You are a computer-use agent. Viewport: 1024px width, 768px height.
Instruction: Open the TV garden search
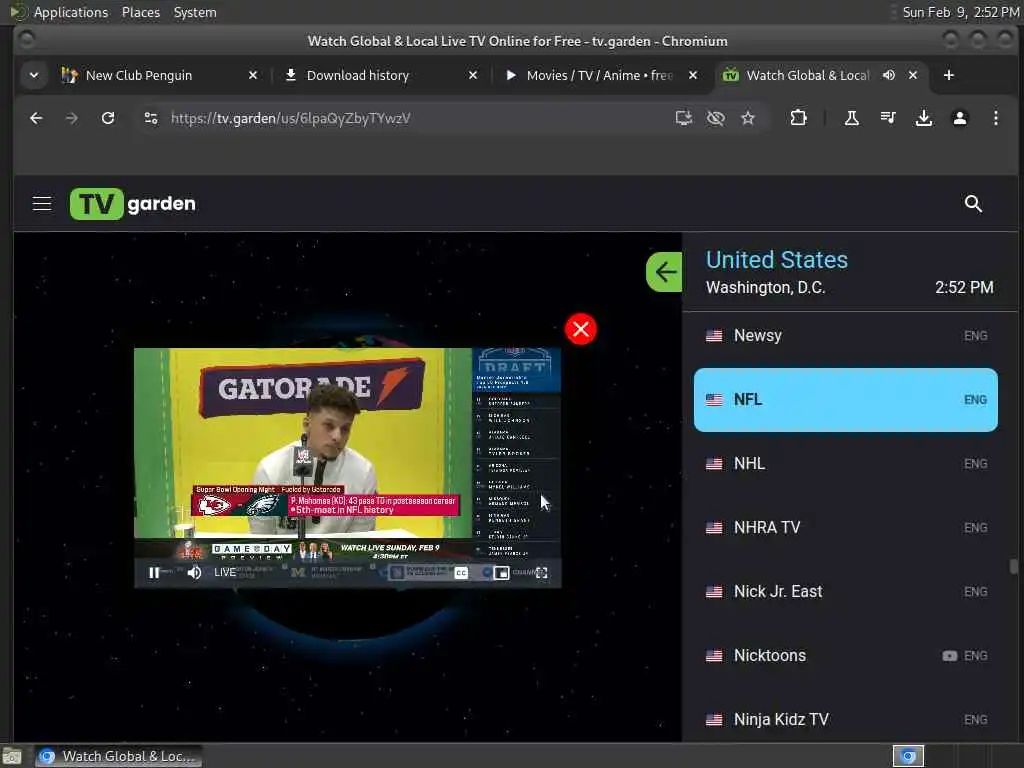coord(973,204)
